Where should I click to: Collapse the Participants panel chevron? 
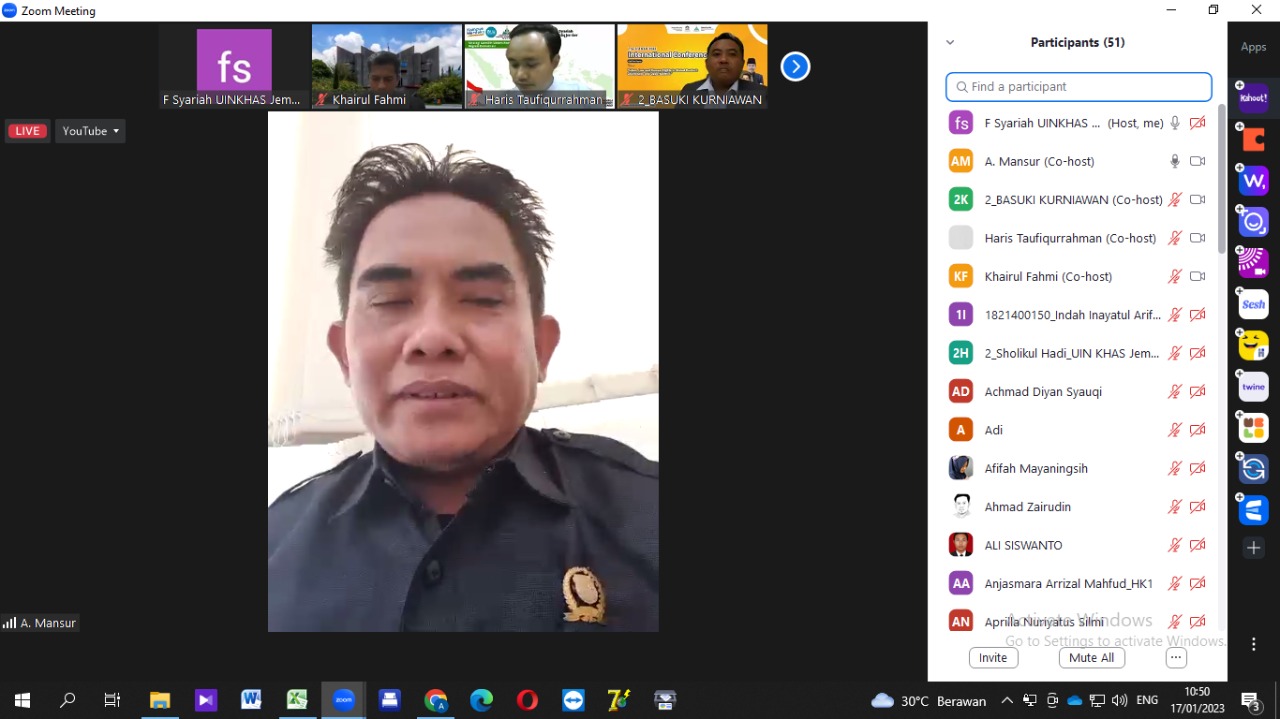950,43
